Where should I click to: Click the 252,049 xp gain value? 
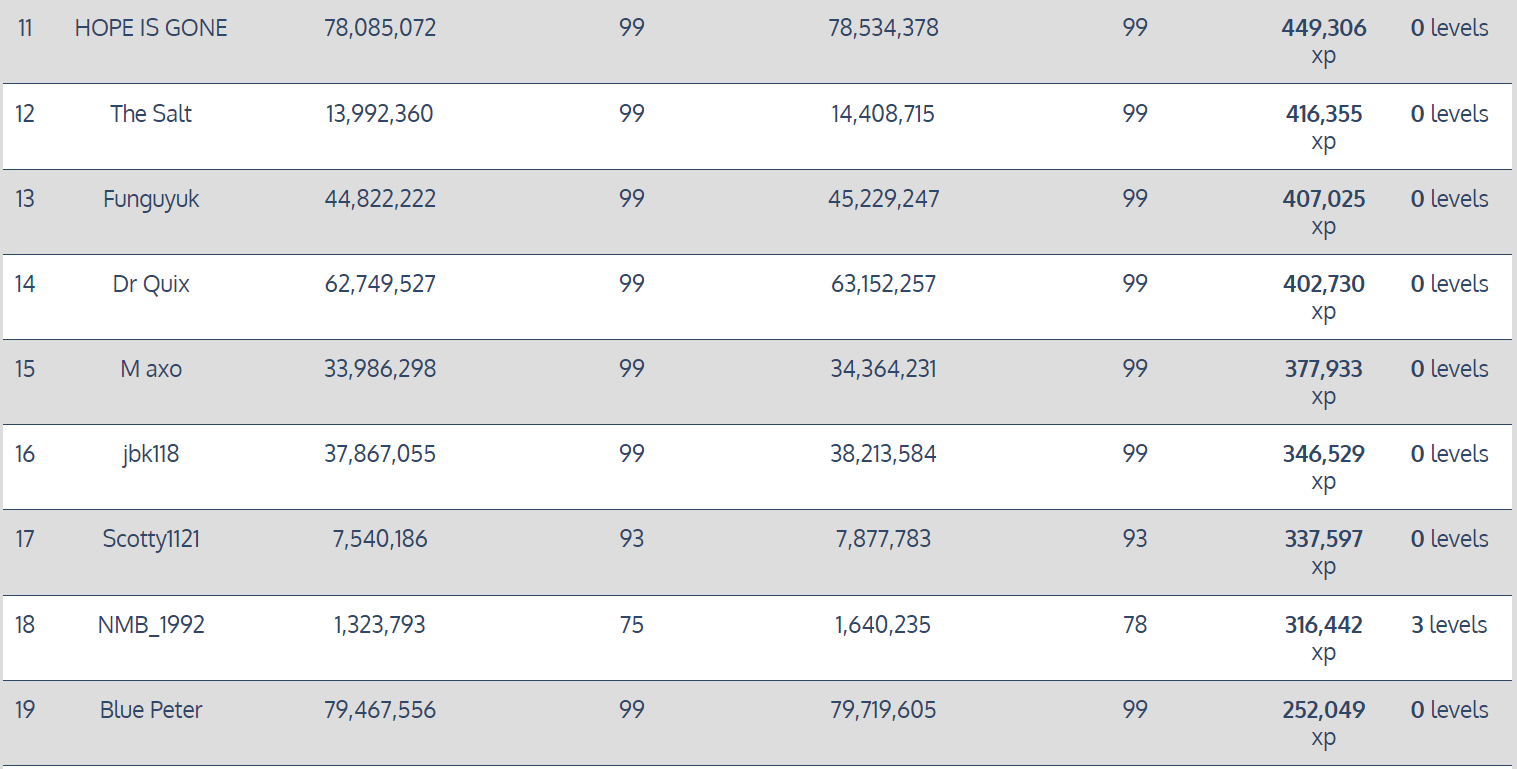(1323, 710)
